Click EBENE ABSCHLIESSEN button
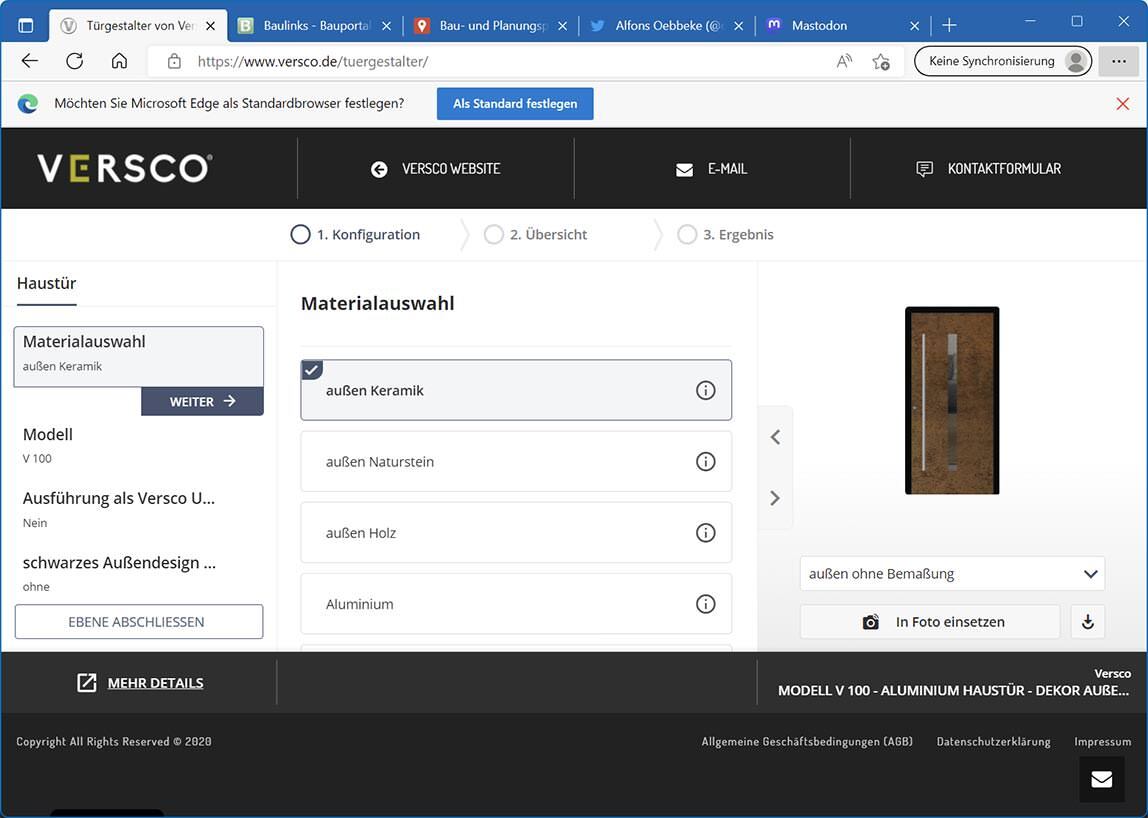Image resolution: width=1148 pixels, height=818 pixels. (138, 622)
